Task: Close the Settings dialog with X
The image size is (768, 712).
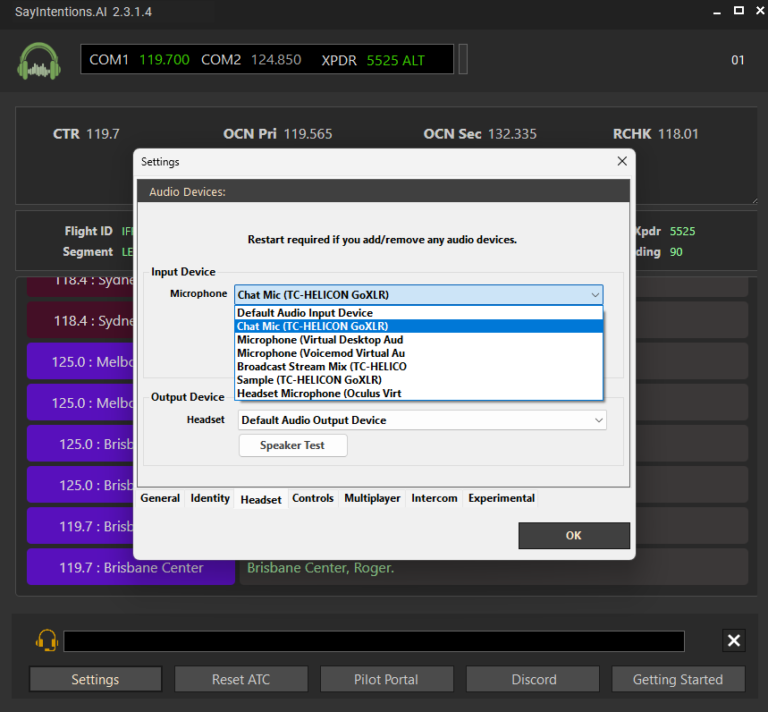Action: point(622,161)
